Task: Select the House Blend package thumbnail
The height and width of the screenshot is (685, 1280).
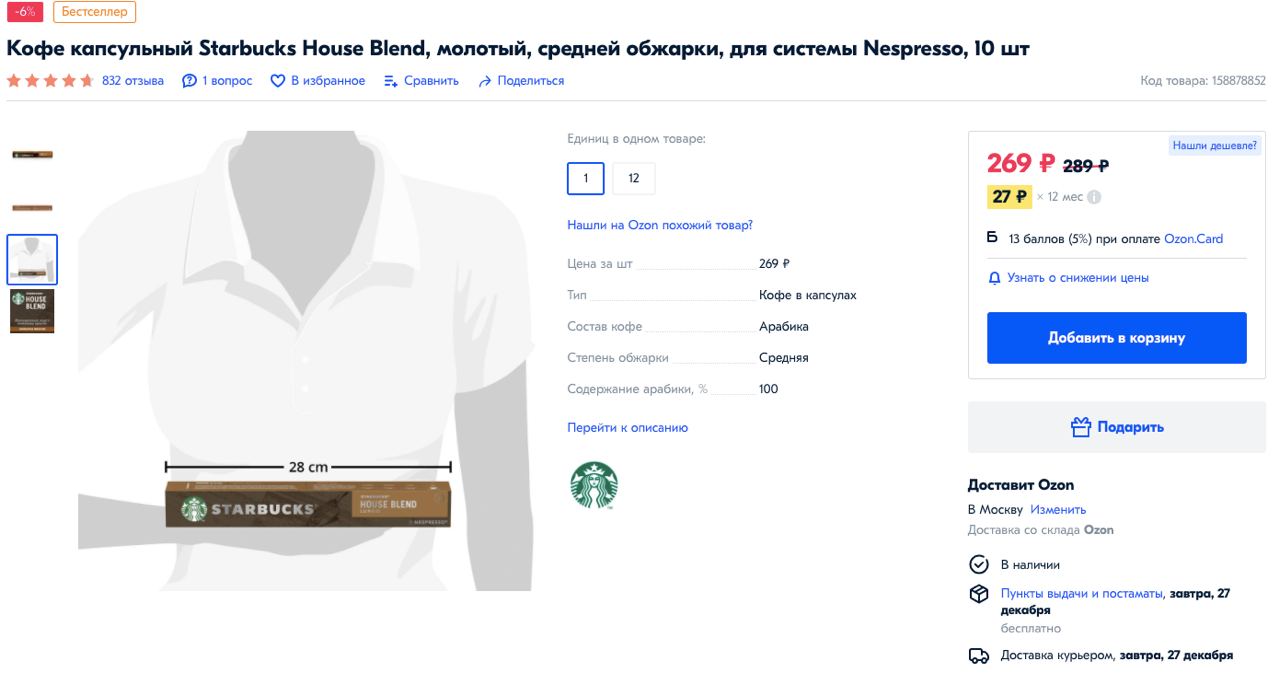Action: click(x=32, y=312)
